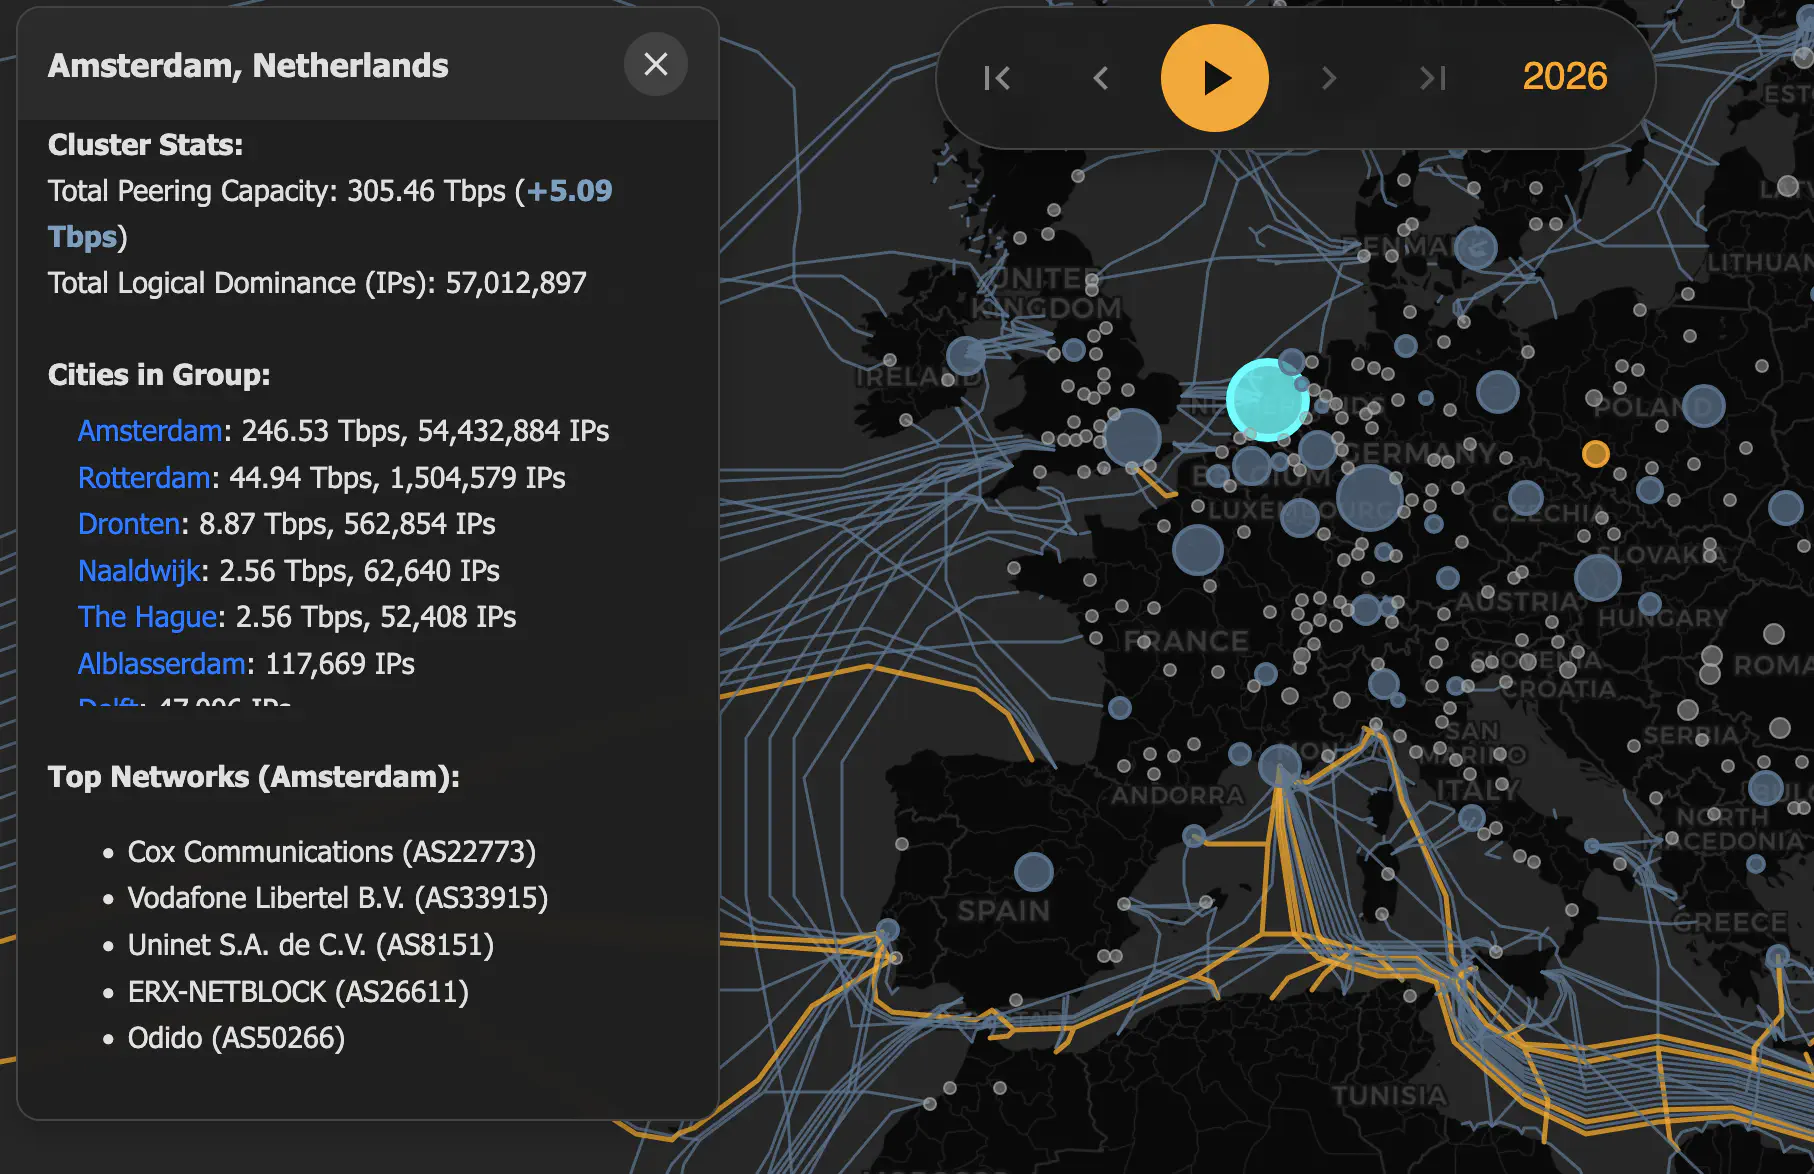Step back one year with left chevron
This screenshot has width=1814, height=1174.
click(x=1101, y=78)
